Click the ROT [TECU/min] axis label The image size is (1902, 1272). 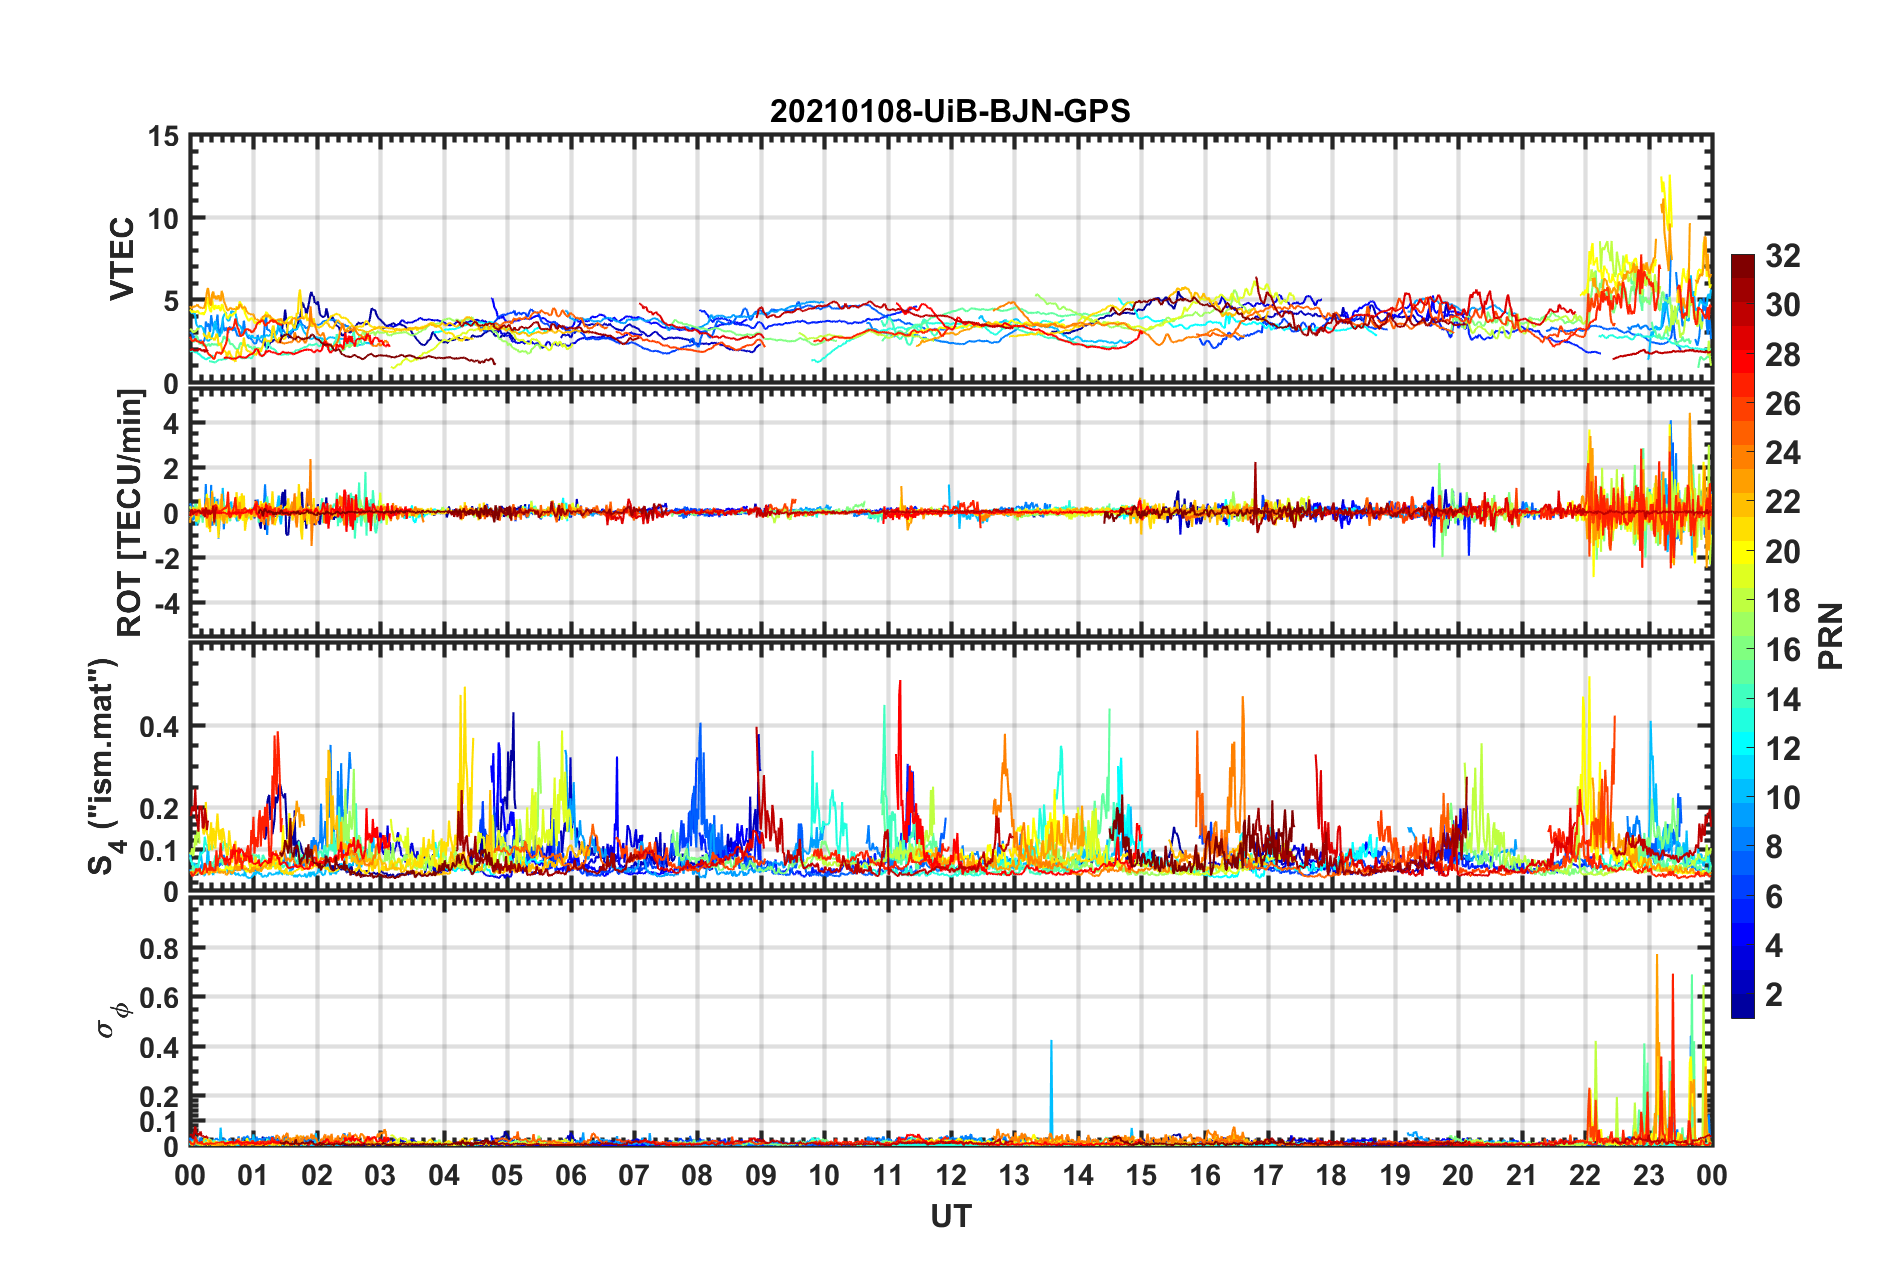click(129, 513)
